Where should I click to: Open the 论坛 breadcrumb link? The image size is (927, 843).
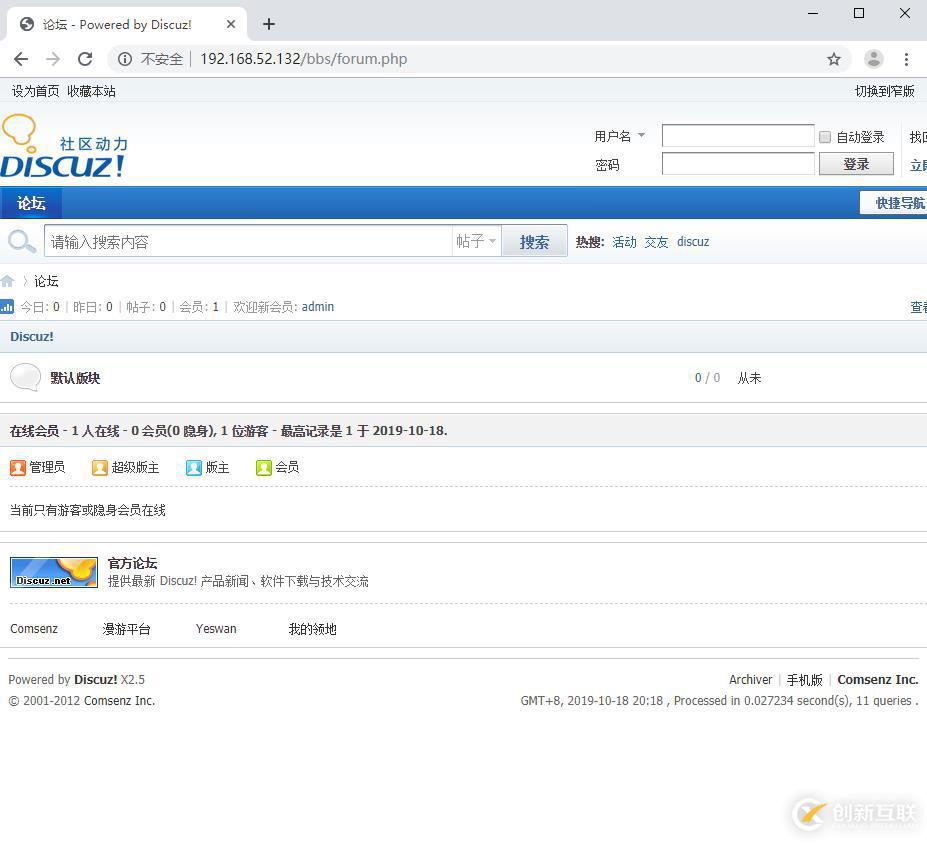tap(46, 281)
